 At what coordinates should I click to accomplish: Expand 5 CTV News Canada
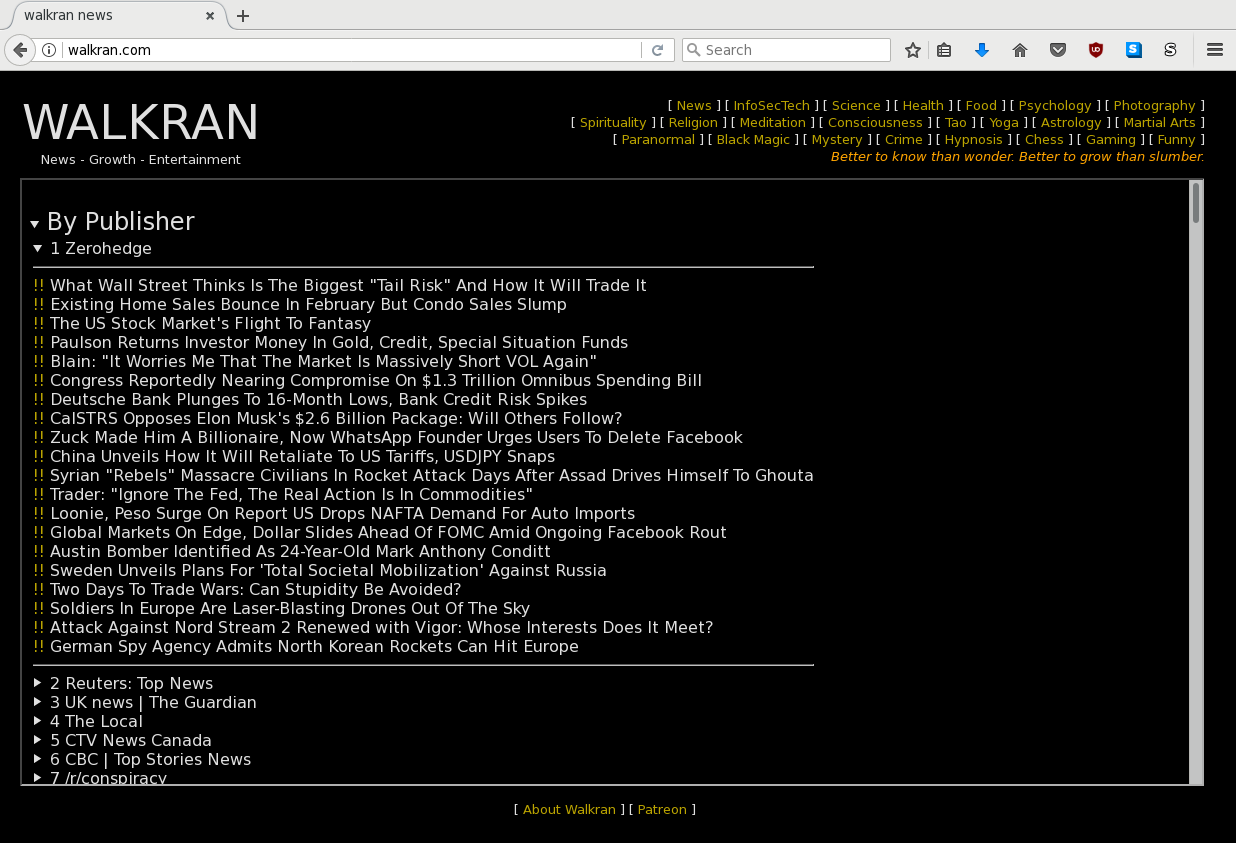coord(122,740)
